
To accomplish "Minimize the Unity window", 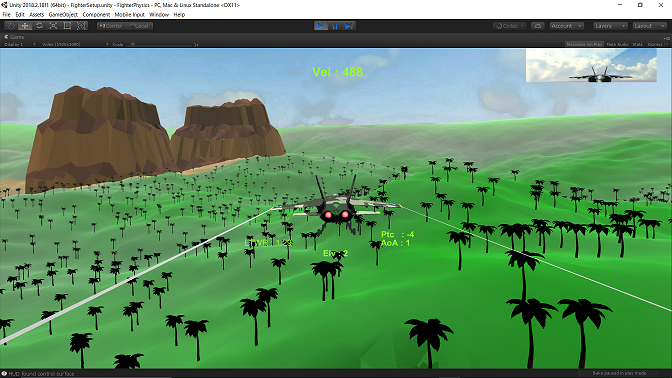I will [x=620, y=5].
